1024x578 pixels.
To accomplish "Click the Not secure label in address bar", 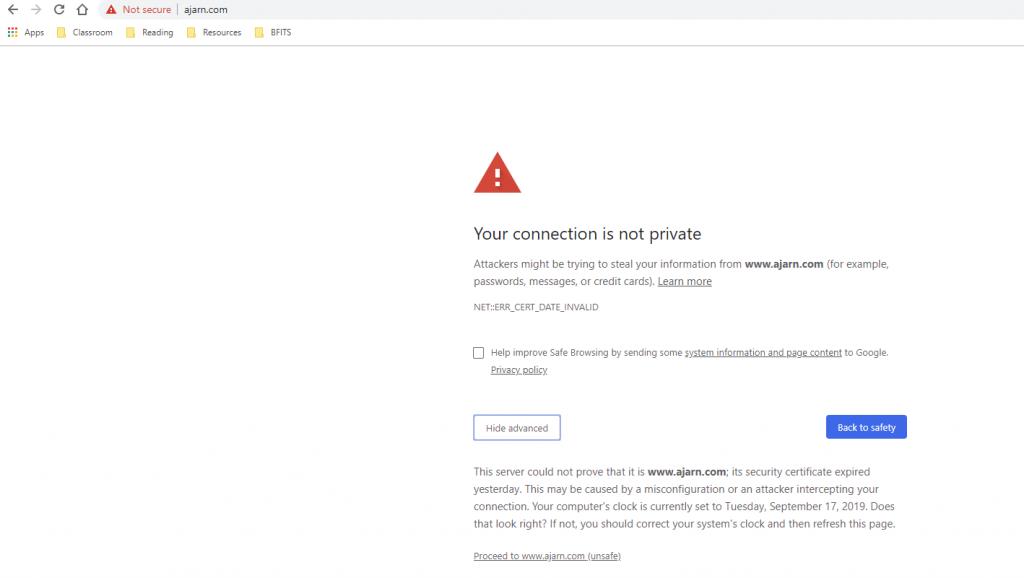I will pos(146,10).
